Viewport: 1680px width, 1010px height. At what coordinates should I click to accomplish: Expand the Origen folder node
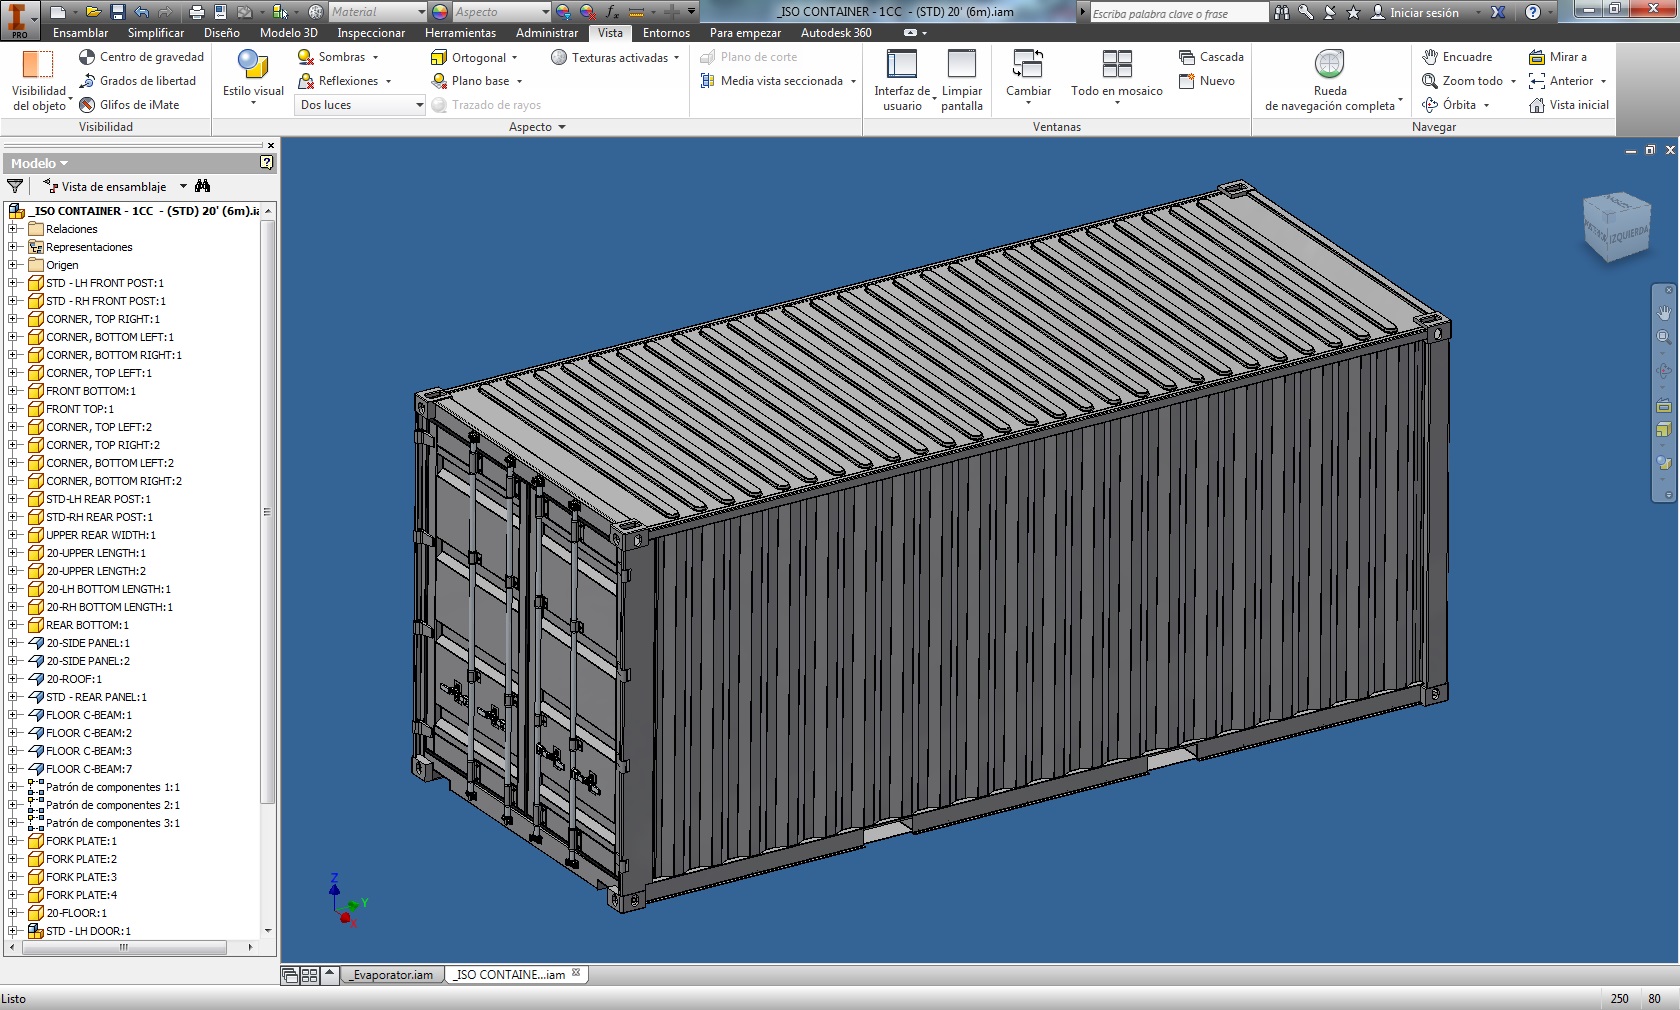click(13, 265)
